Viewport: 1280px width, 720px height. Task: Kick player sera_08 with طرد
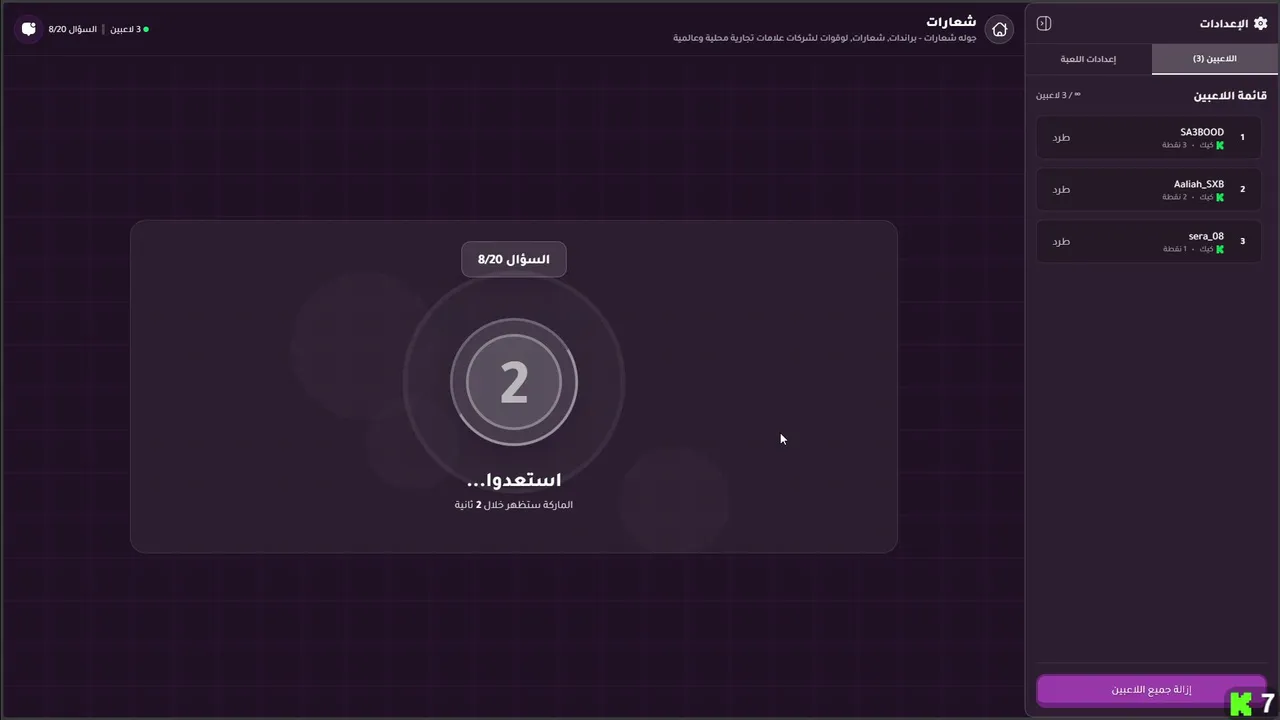[1061, 241]
